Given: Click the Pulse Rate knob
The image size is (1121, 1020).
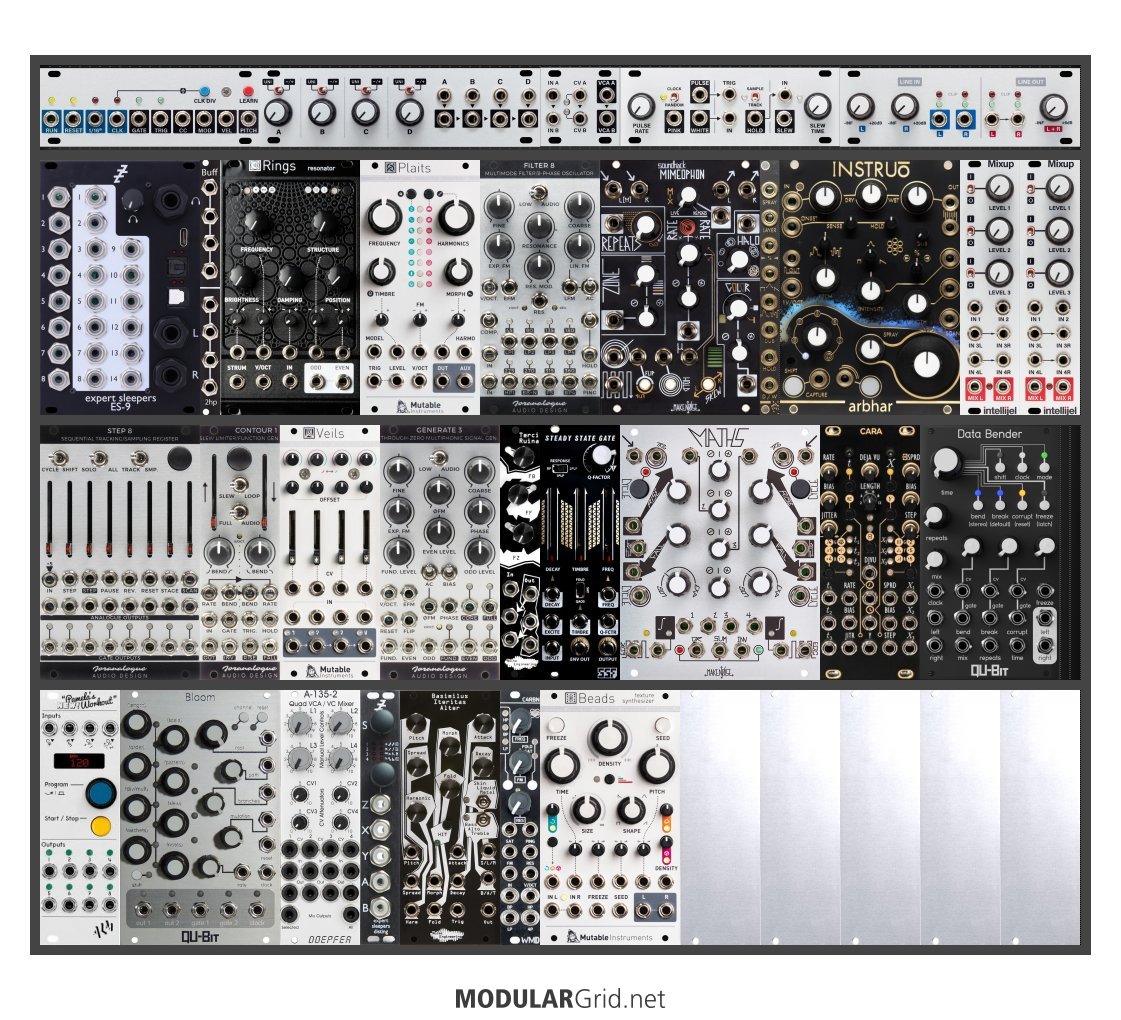Looking at the screenshot, I should pos(641,107).
